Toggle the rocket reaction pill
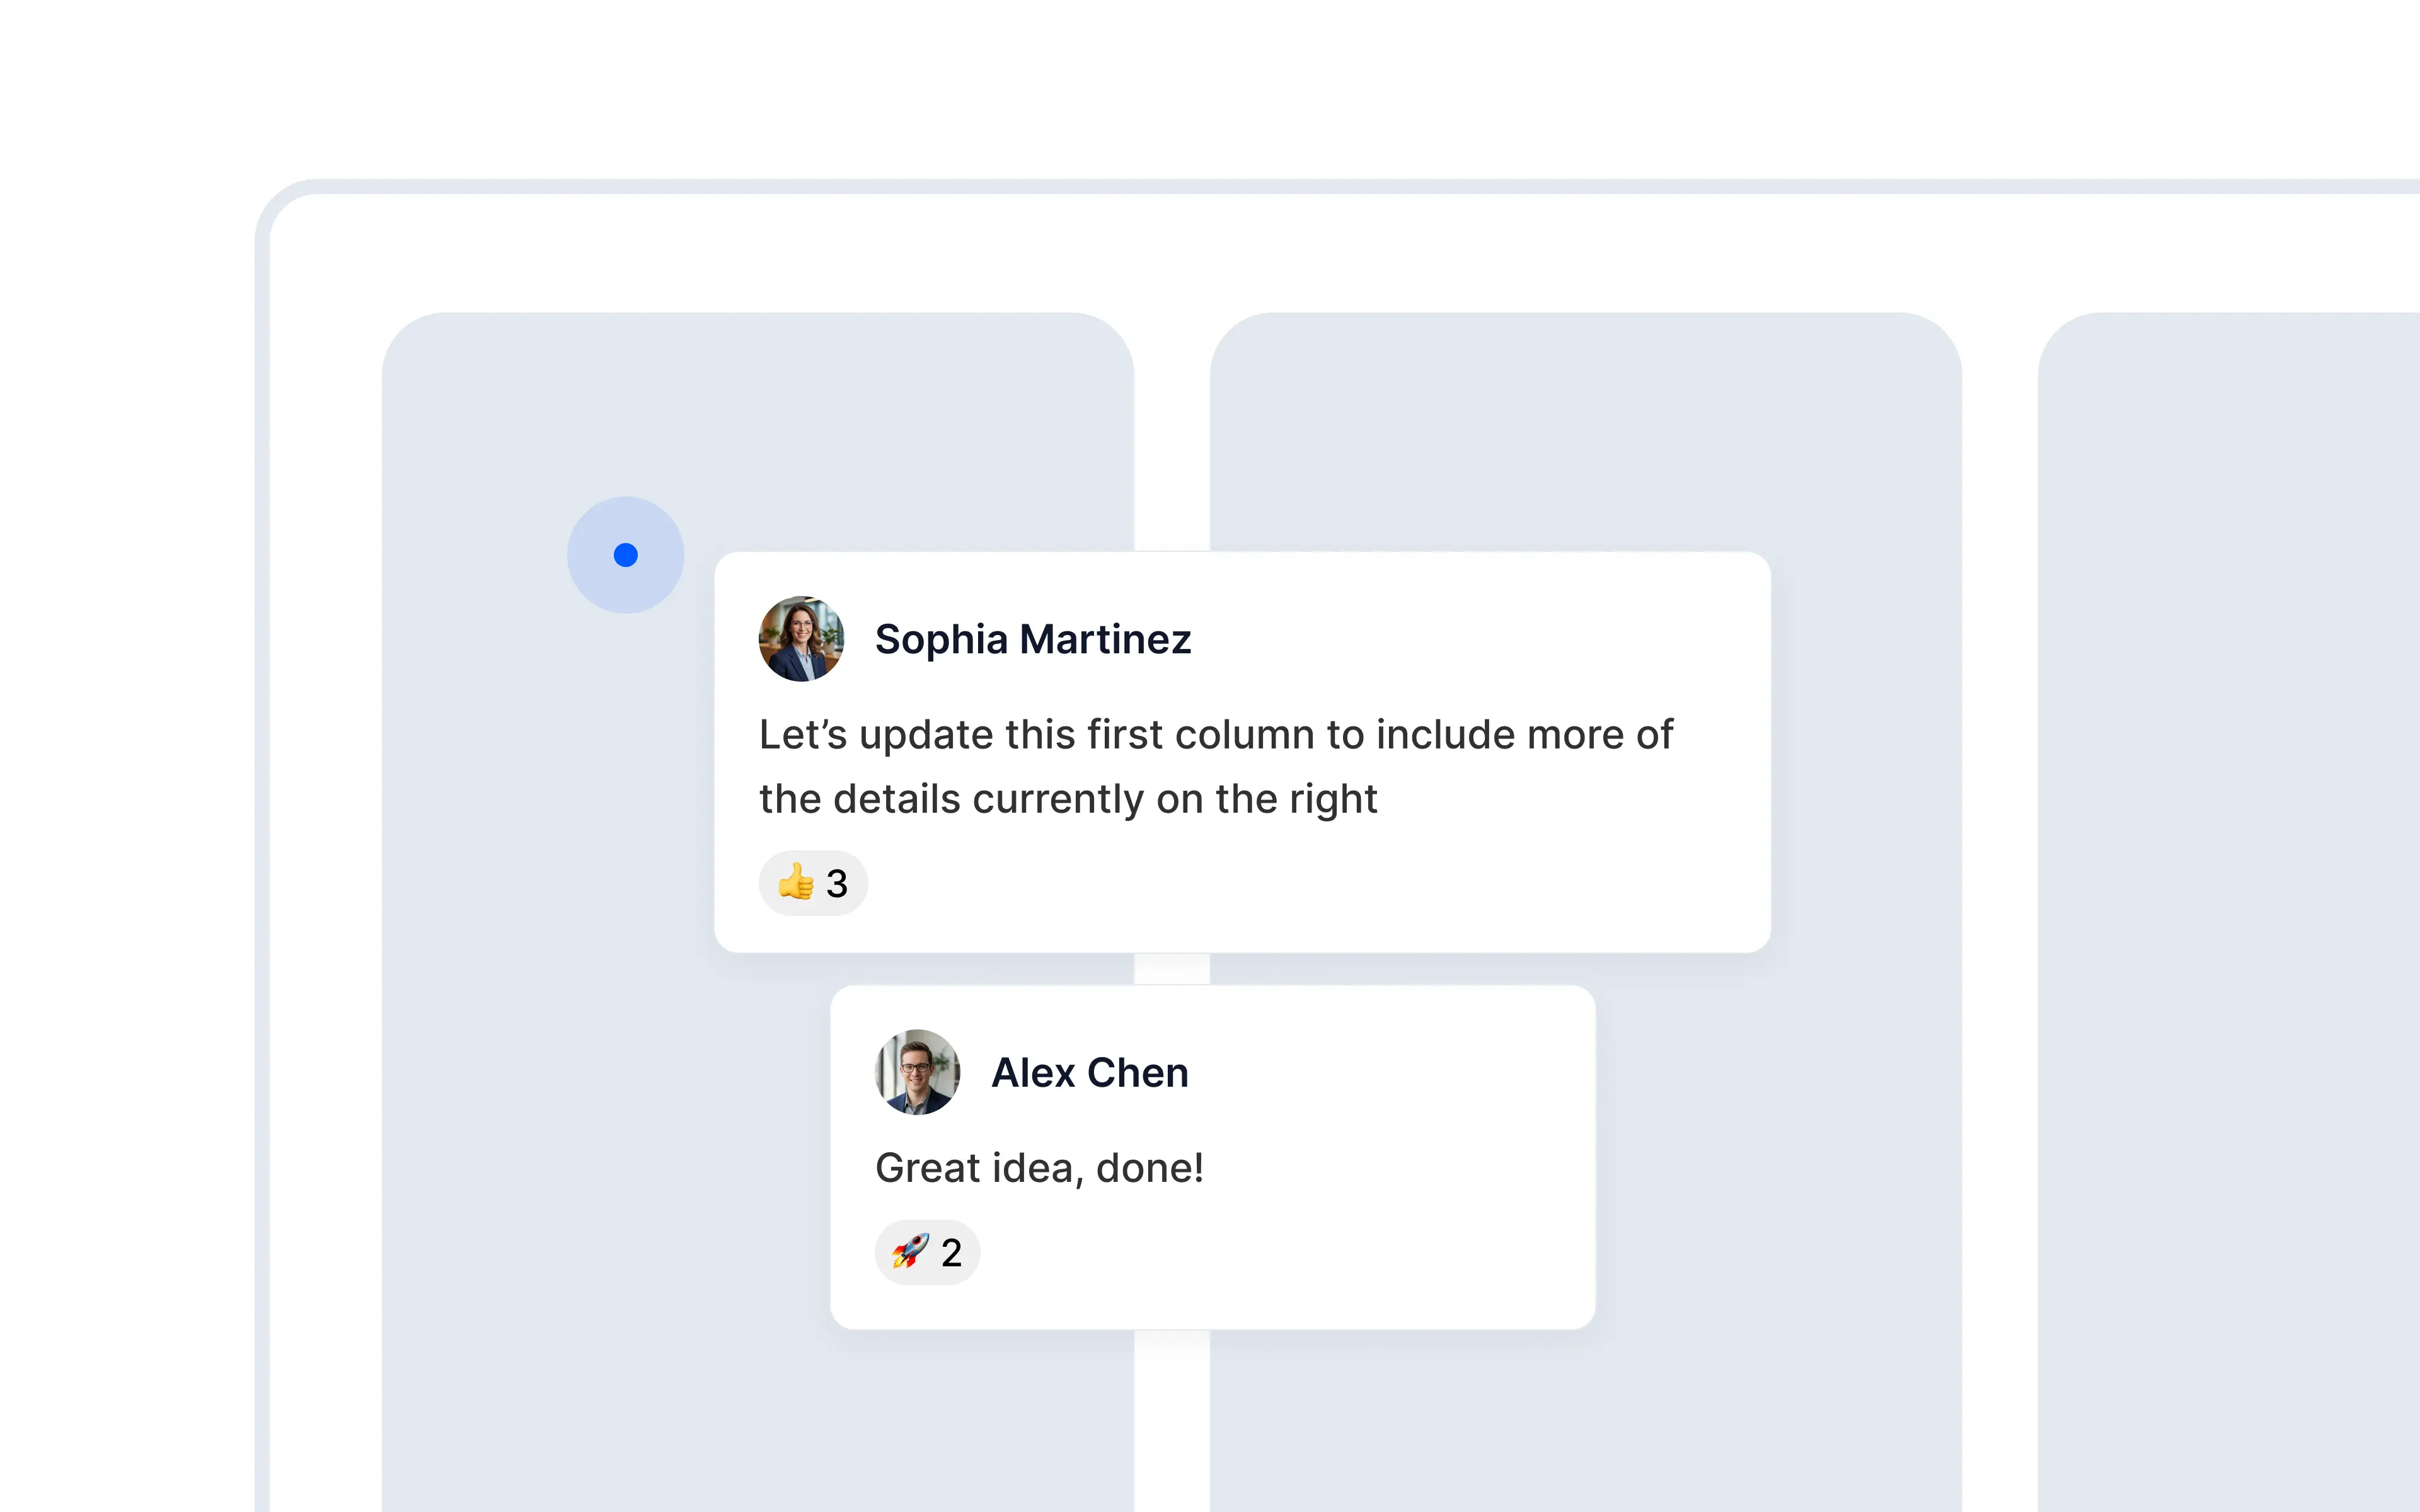Screen dimensions: 2420x1512 927,1252
